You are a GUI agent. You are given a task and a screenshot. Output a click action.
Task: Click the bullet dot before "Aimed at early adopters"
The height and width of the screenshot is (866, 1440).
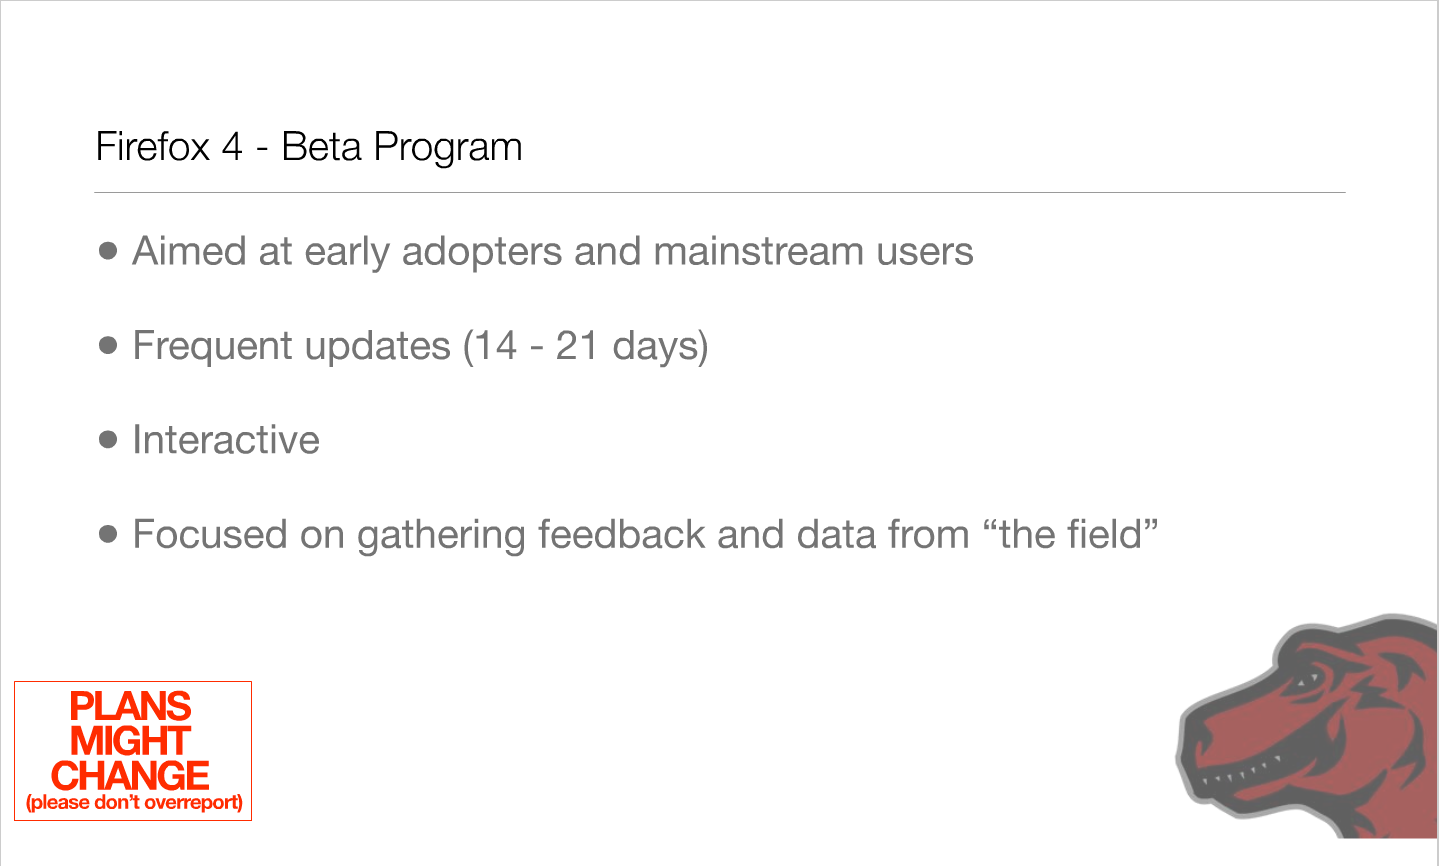tap(108, 250)
